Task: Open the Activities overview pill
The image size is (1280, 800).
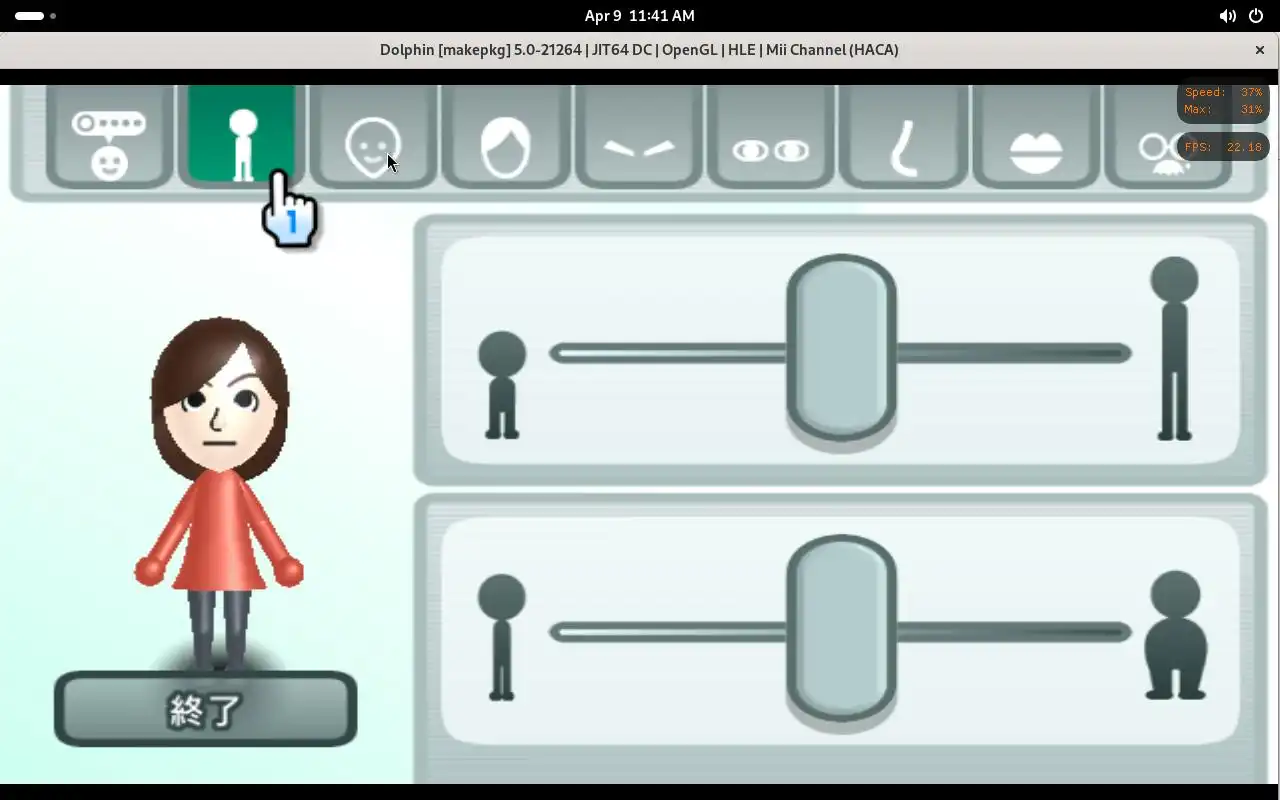Action: click(x=35, y=16)
